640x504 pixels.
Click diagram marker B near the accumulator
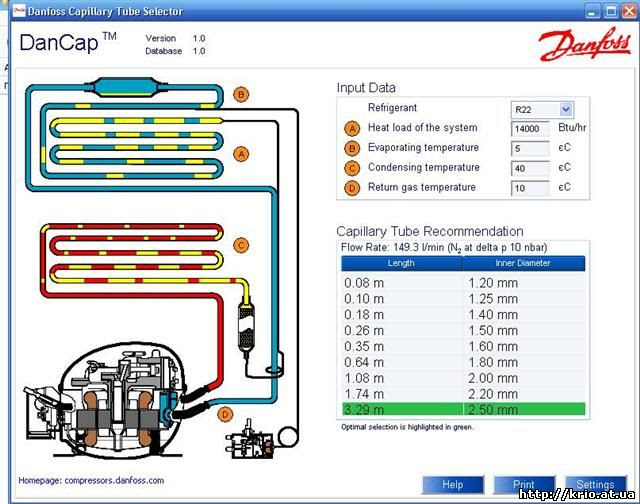click(x=241, y=95)
